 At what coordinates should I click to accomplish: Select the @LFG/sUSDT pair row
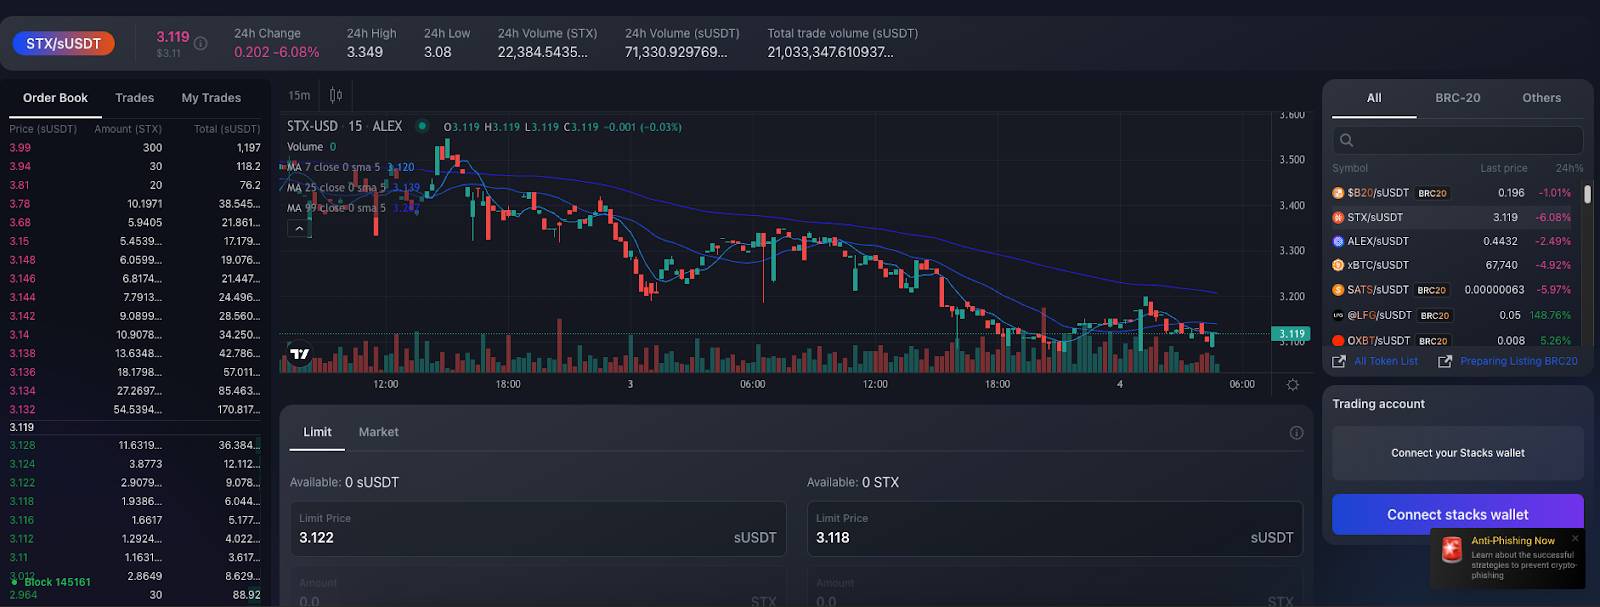point(1451,315)
